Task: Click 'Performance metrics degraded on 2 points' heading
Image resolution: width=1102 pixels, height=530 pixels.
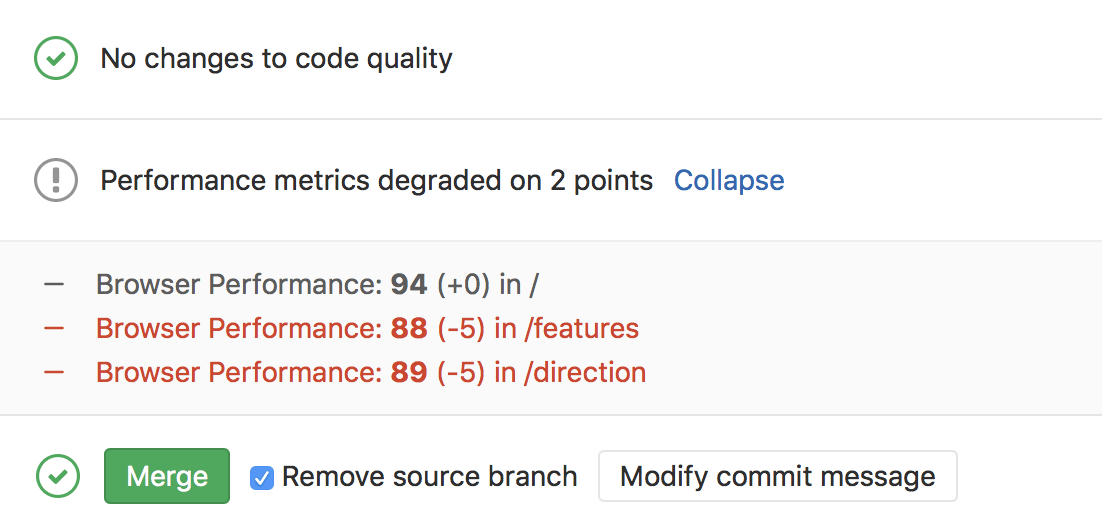Action: pos(377,181)
